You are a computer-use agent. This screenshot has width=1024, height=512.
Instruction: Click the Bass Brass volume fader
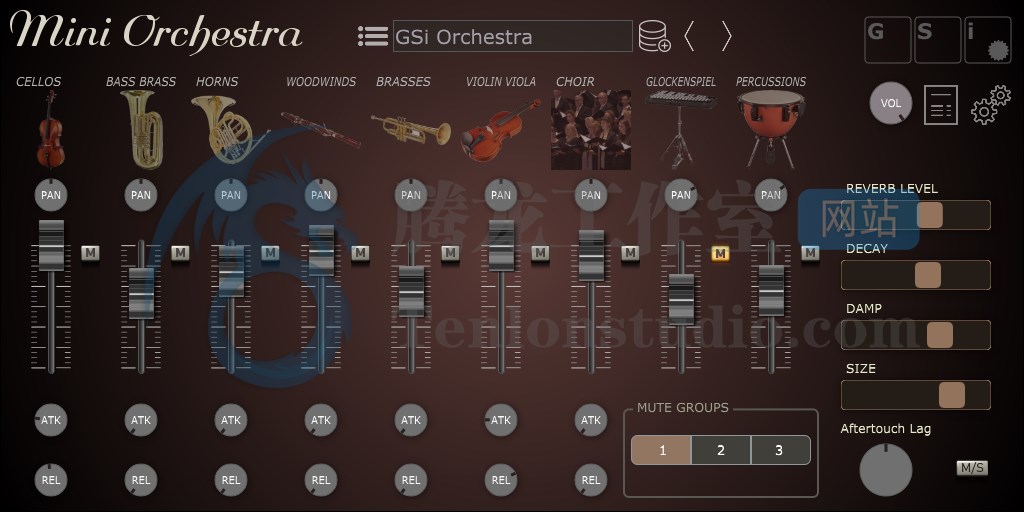click(x=141, y=293)
